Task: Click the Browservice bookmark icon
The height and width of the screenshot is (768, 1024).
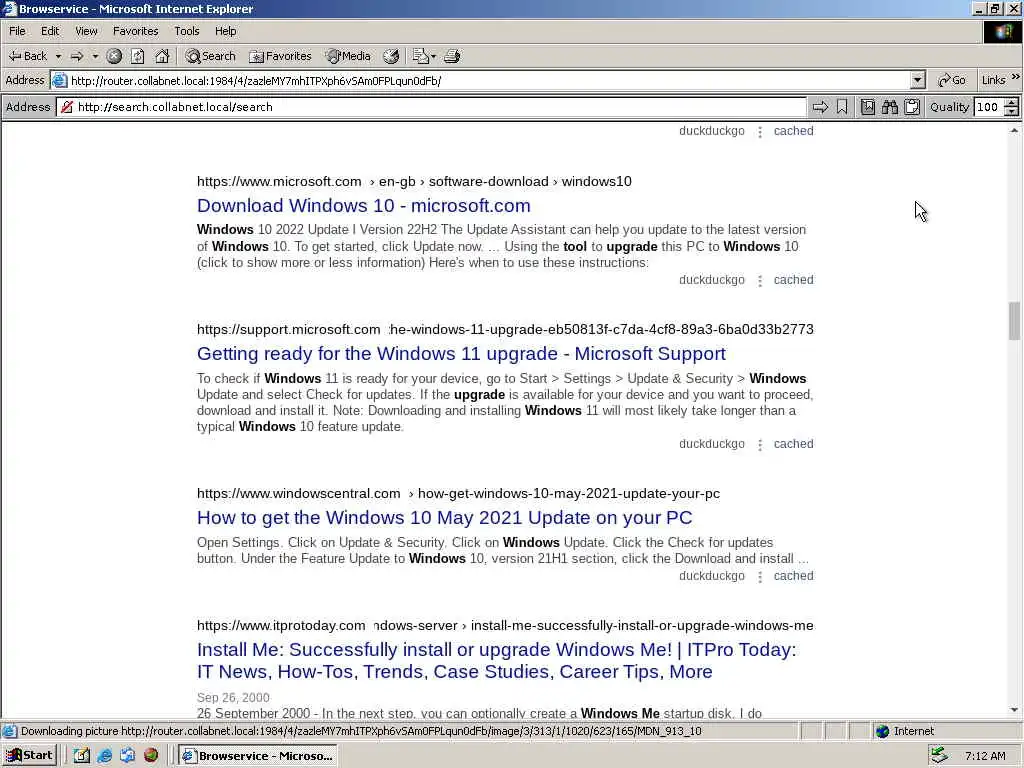Action: (842, 106)
